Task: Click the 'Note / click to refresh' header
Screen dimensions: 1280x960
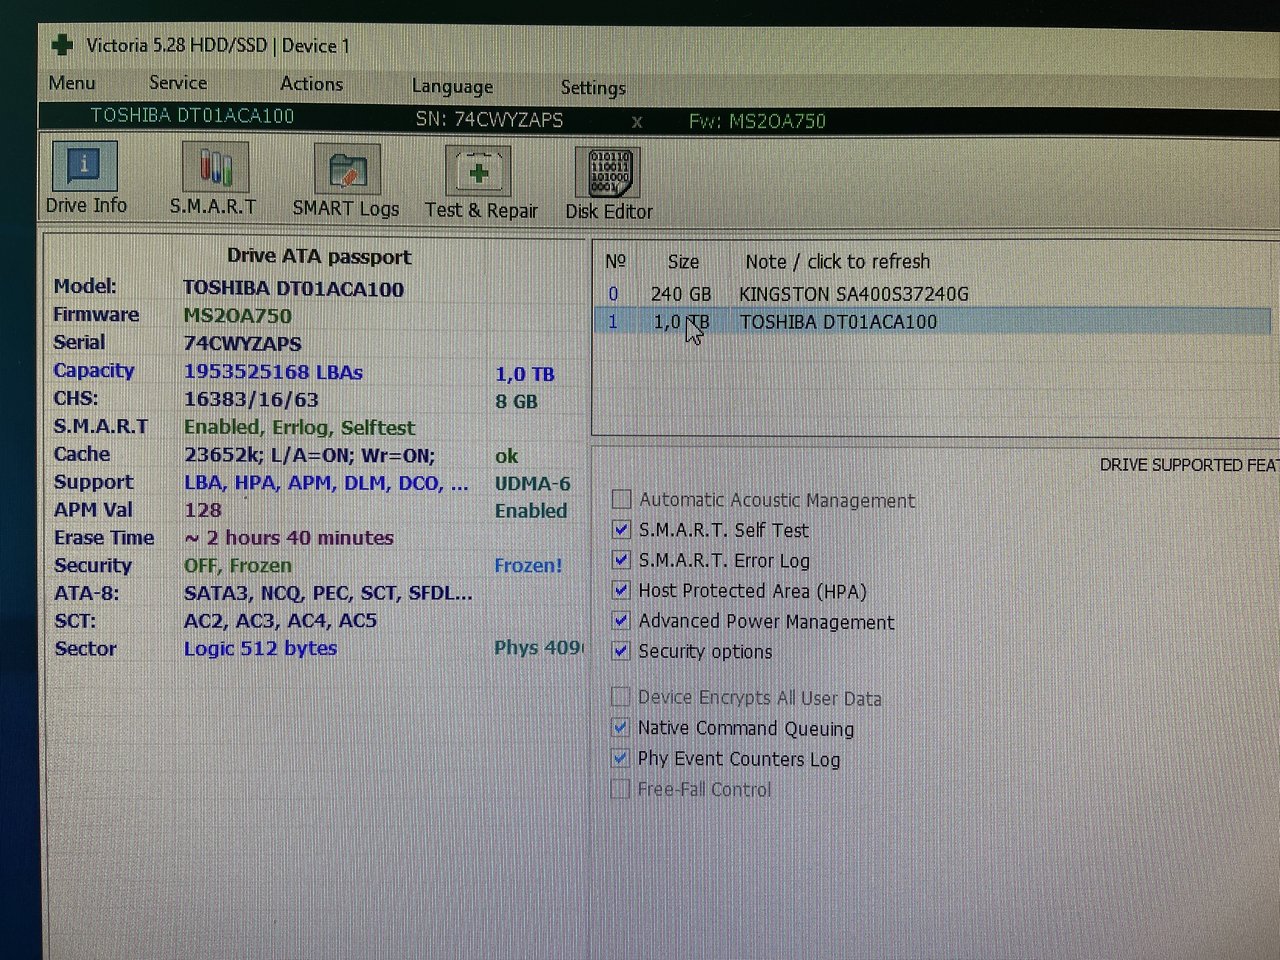Action: (x=837, y=262)
